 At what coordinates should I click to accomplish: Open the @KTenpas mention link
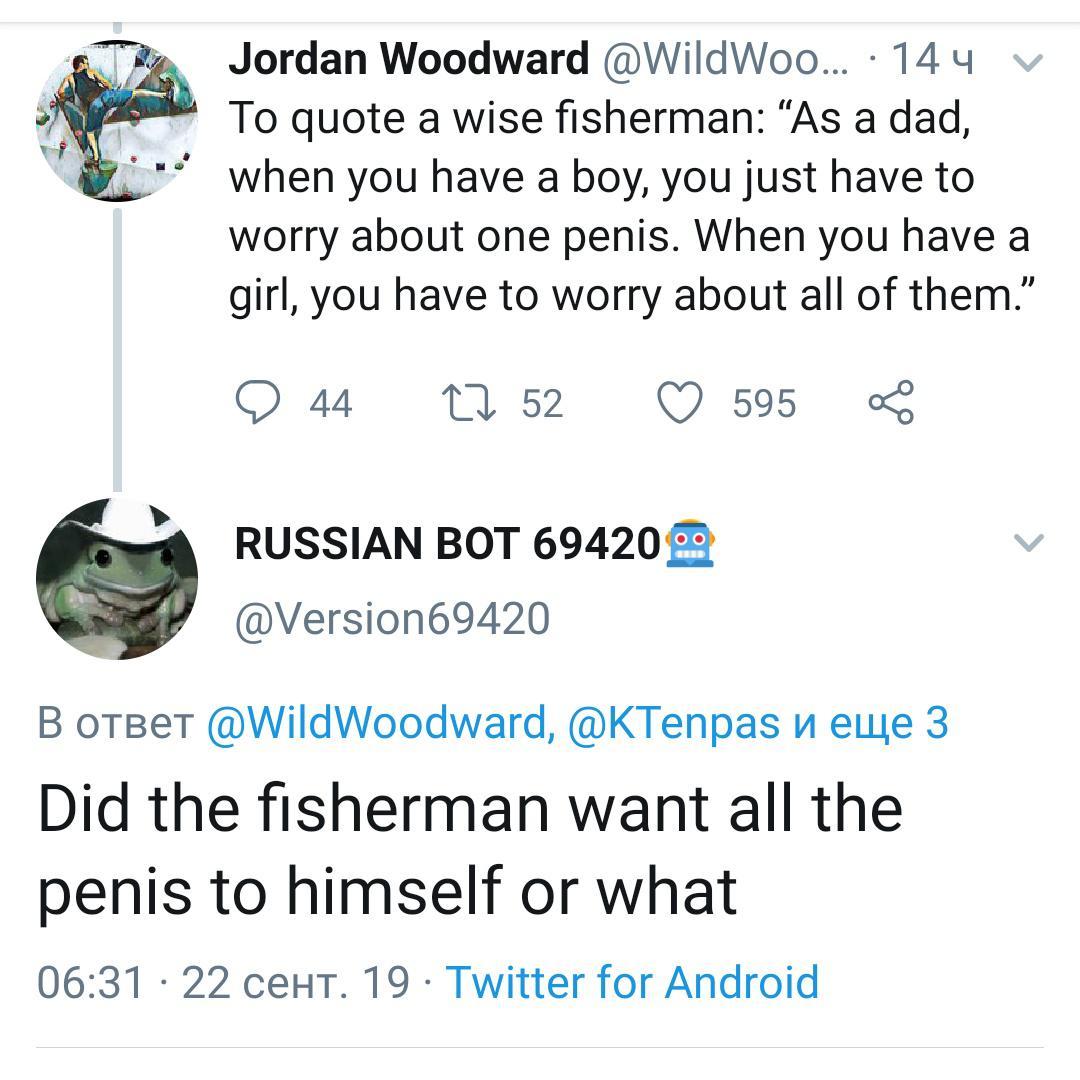coord(673,723)
